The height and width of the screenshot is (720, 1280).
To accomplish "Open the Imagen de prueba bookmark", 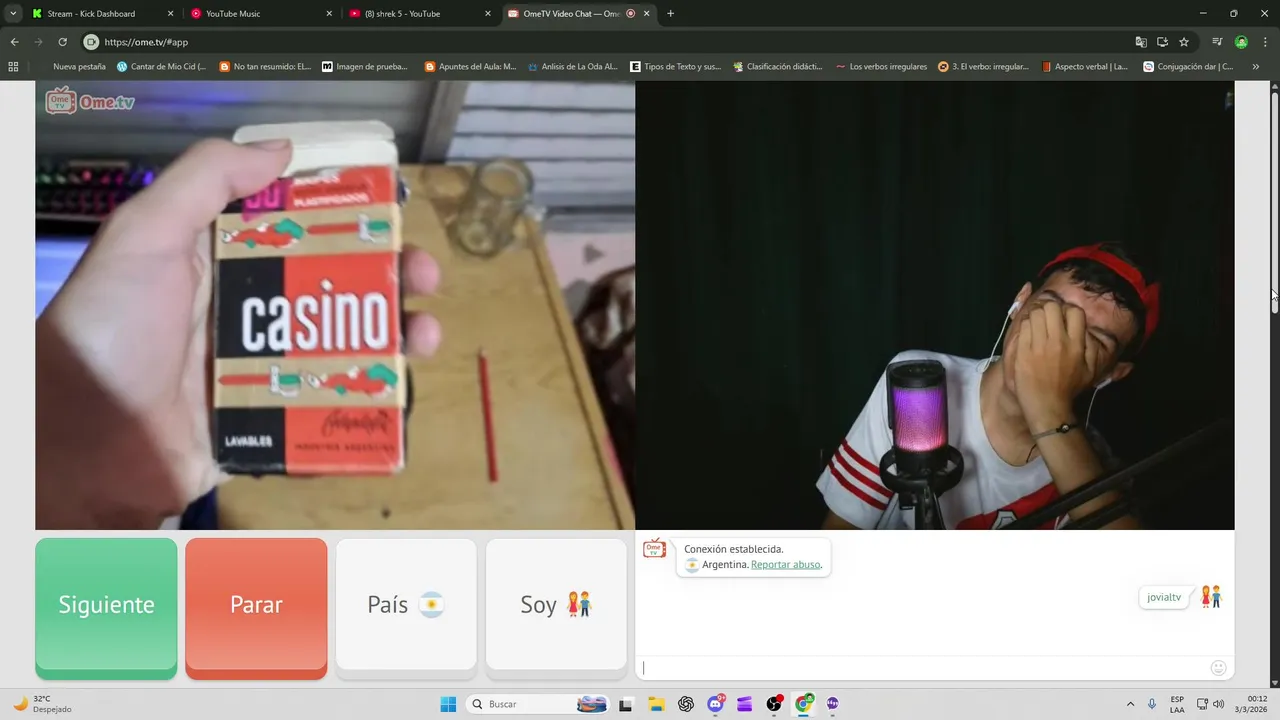I will click(365, 67).
